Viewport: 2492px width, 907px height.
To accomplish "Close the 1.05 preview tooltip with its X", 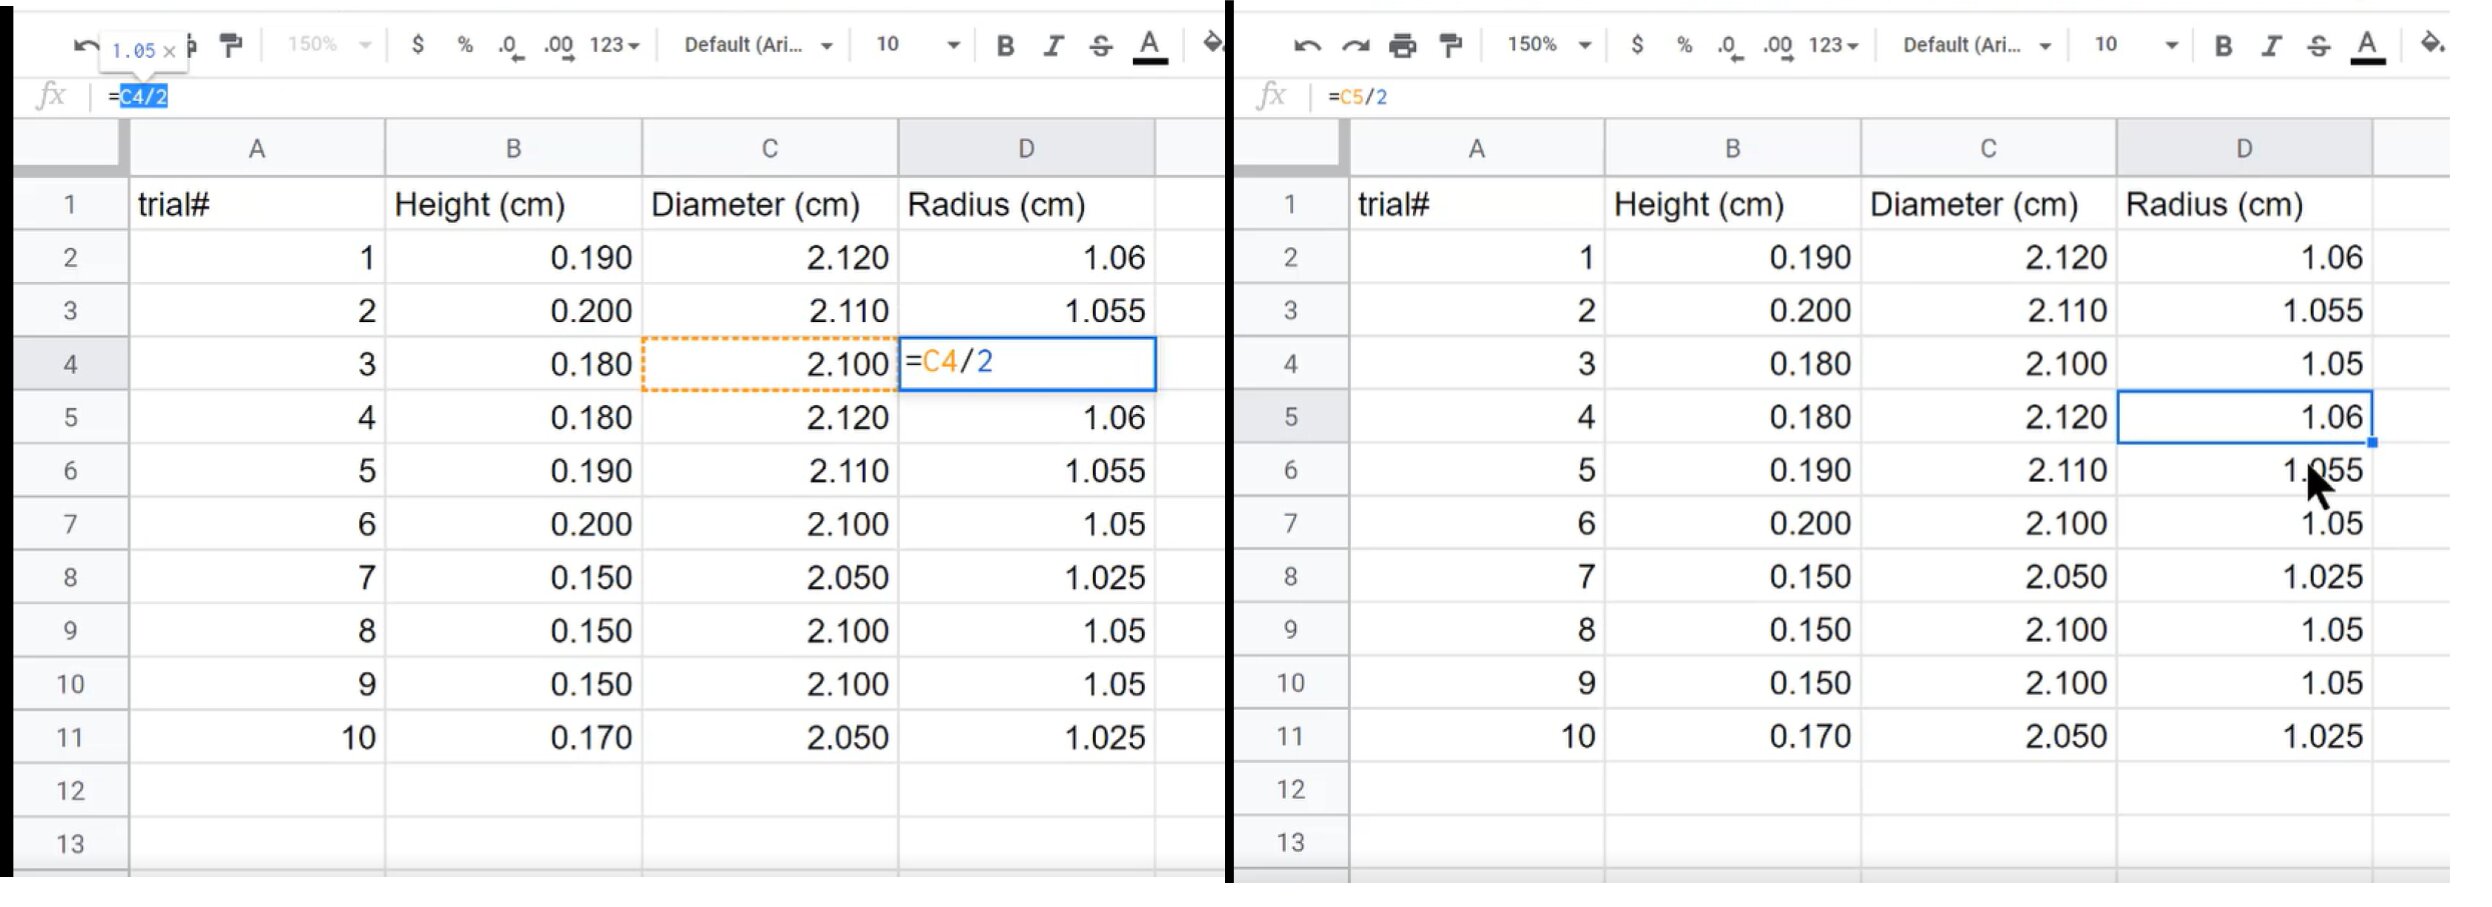I will coord(169,51).
